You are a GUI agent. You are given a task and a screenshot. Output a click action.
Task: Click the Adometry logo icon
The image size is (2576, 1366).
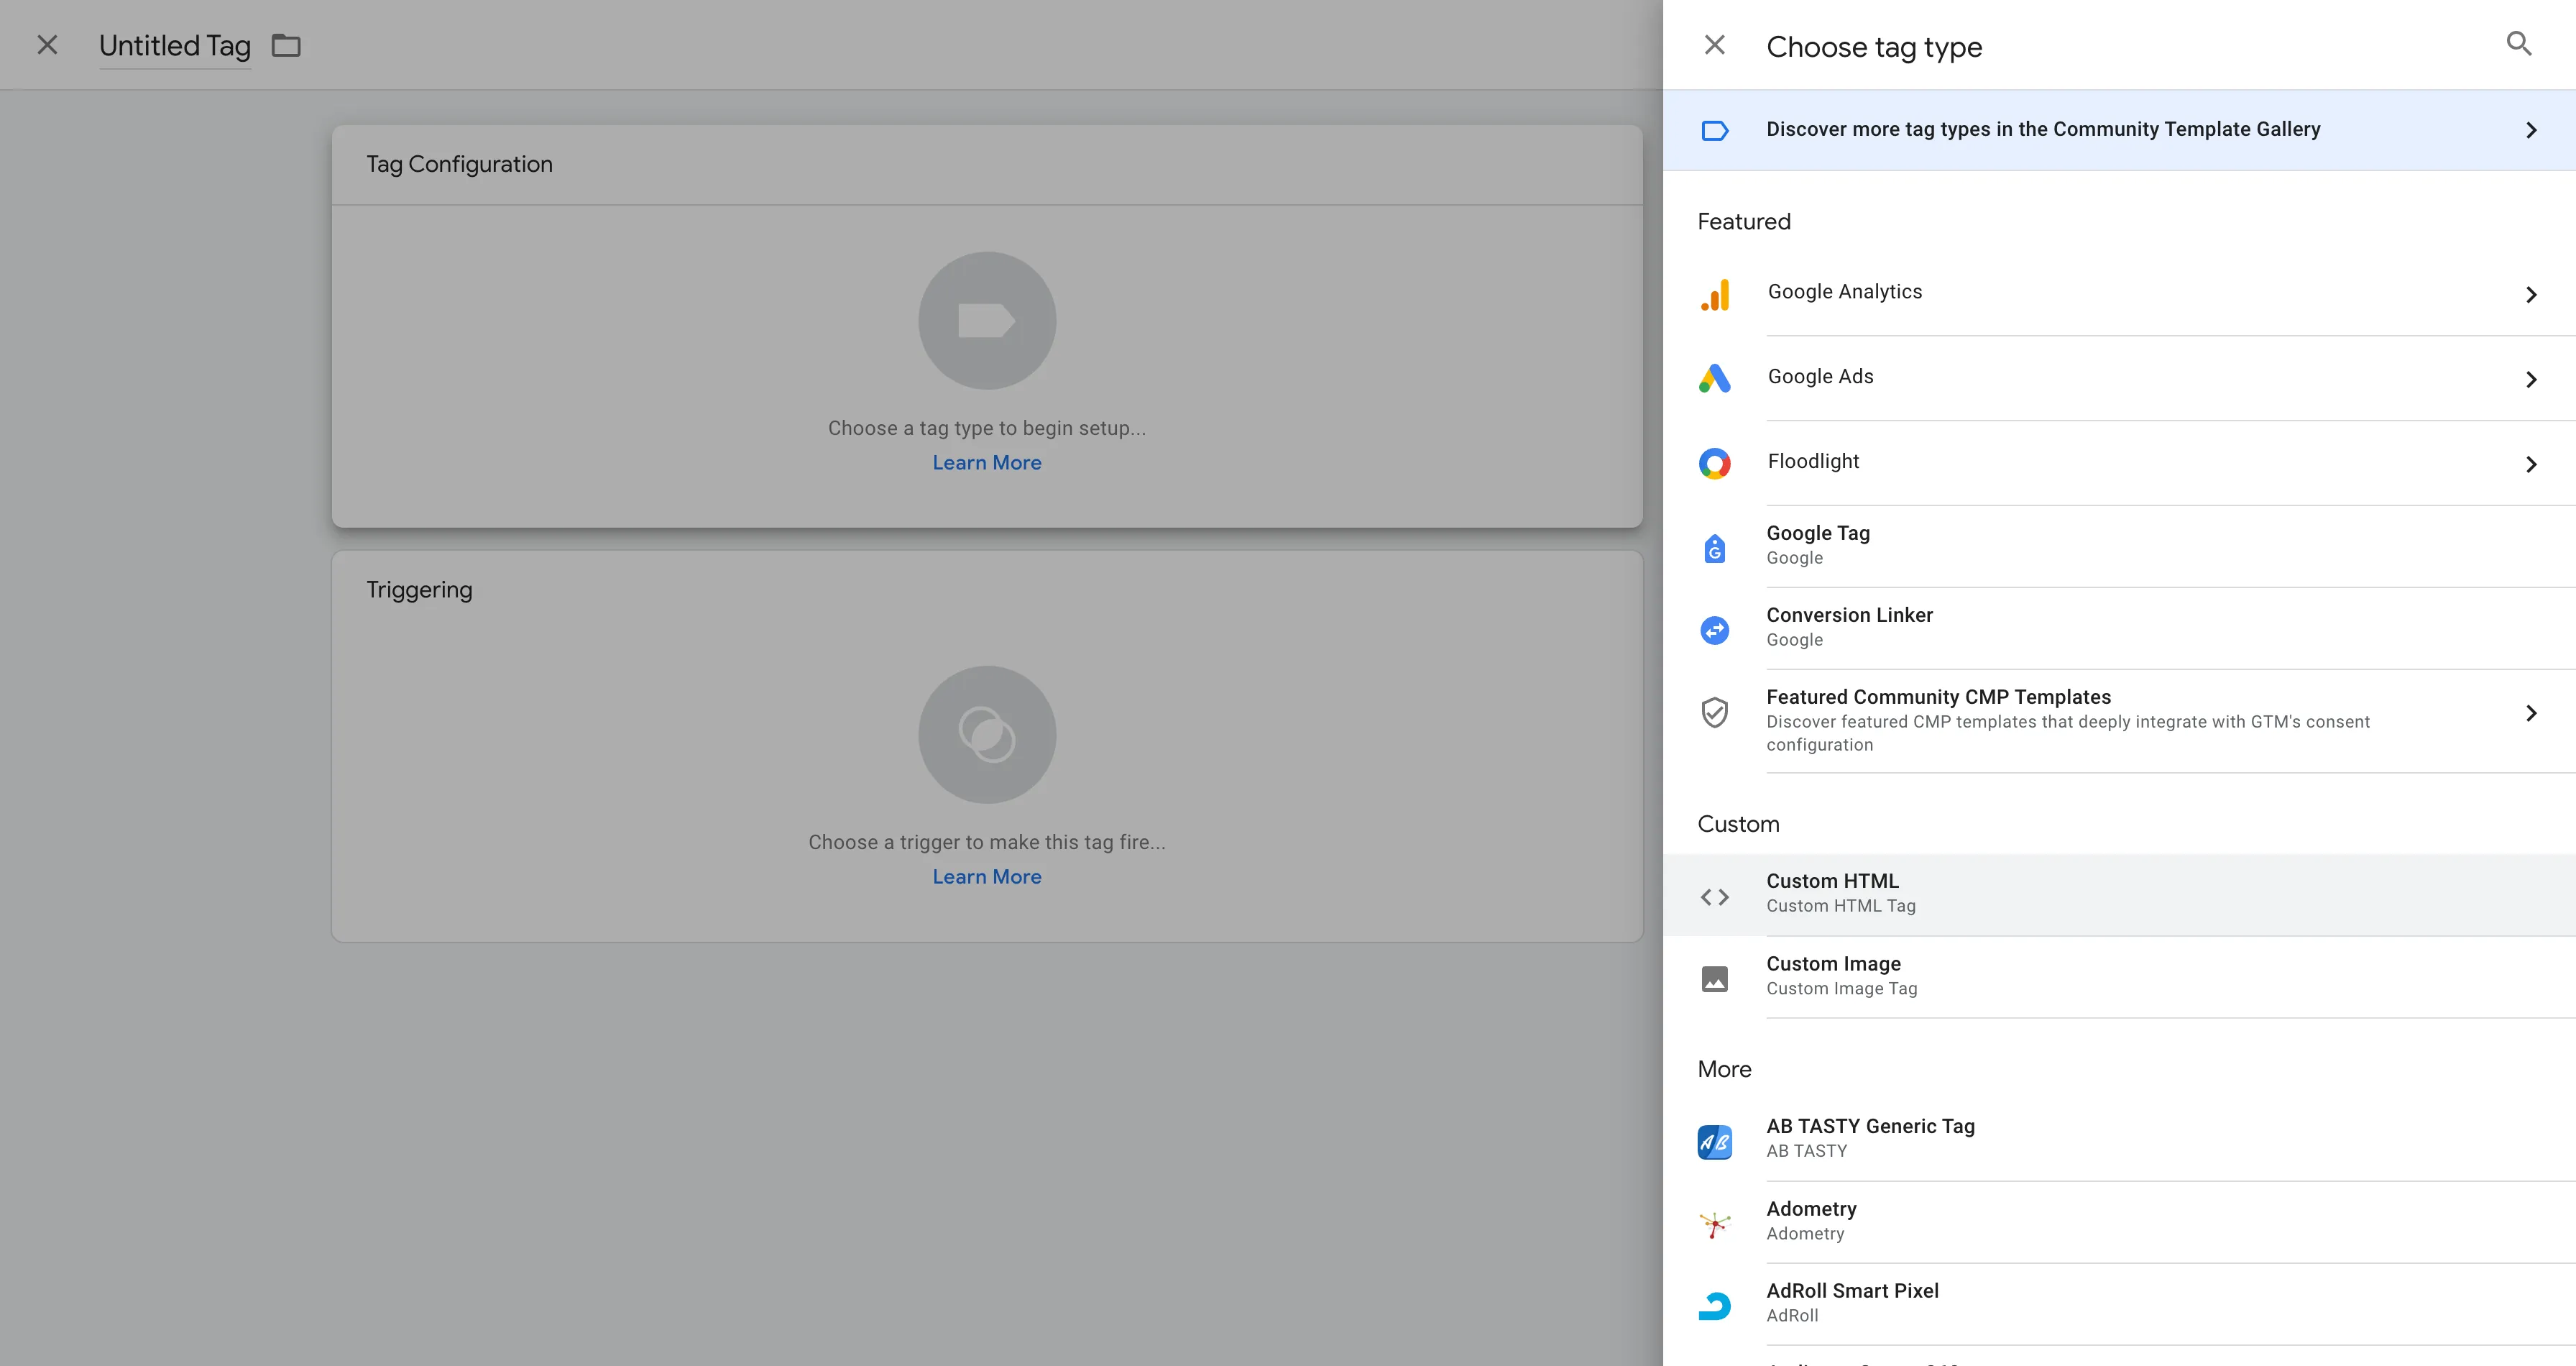(x=1715, y=1224)
